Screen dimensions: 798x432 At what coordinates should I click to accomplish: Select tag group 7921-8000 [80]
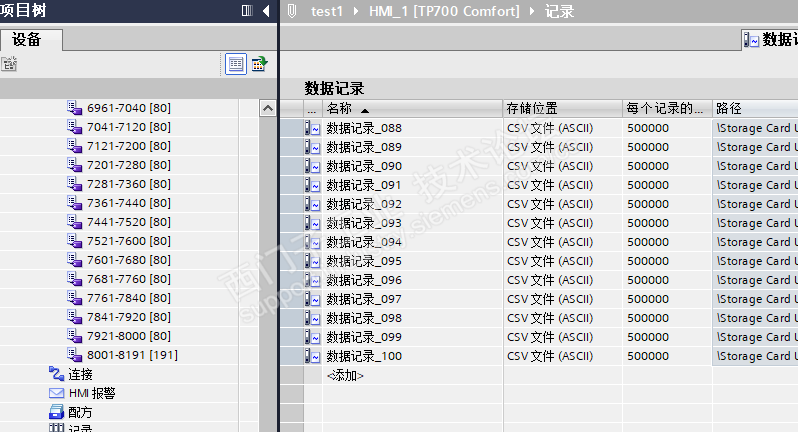129,336
